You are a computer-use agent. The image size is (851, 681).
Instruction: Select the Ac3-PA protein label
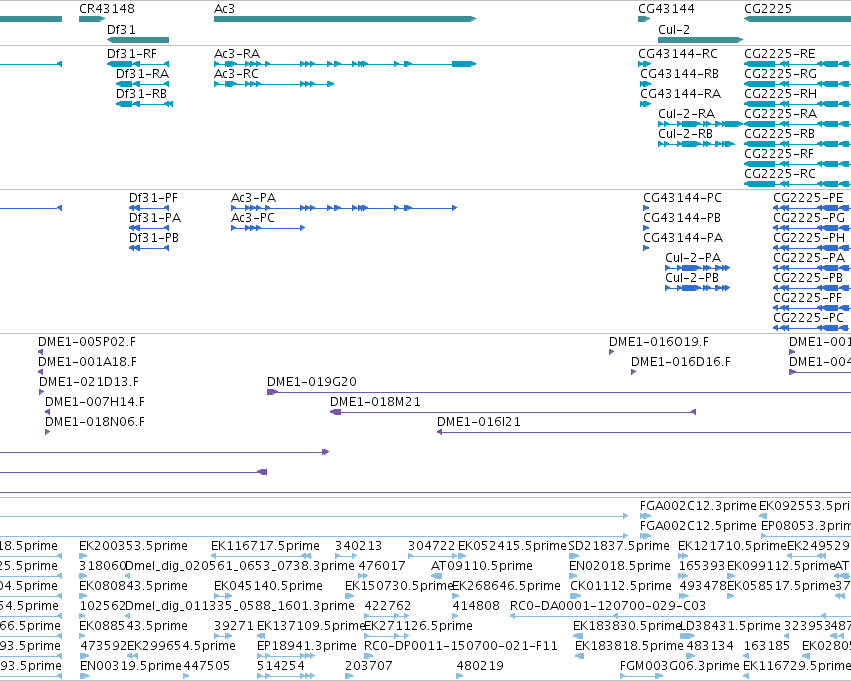pos(253,198)
